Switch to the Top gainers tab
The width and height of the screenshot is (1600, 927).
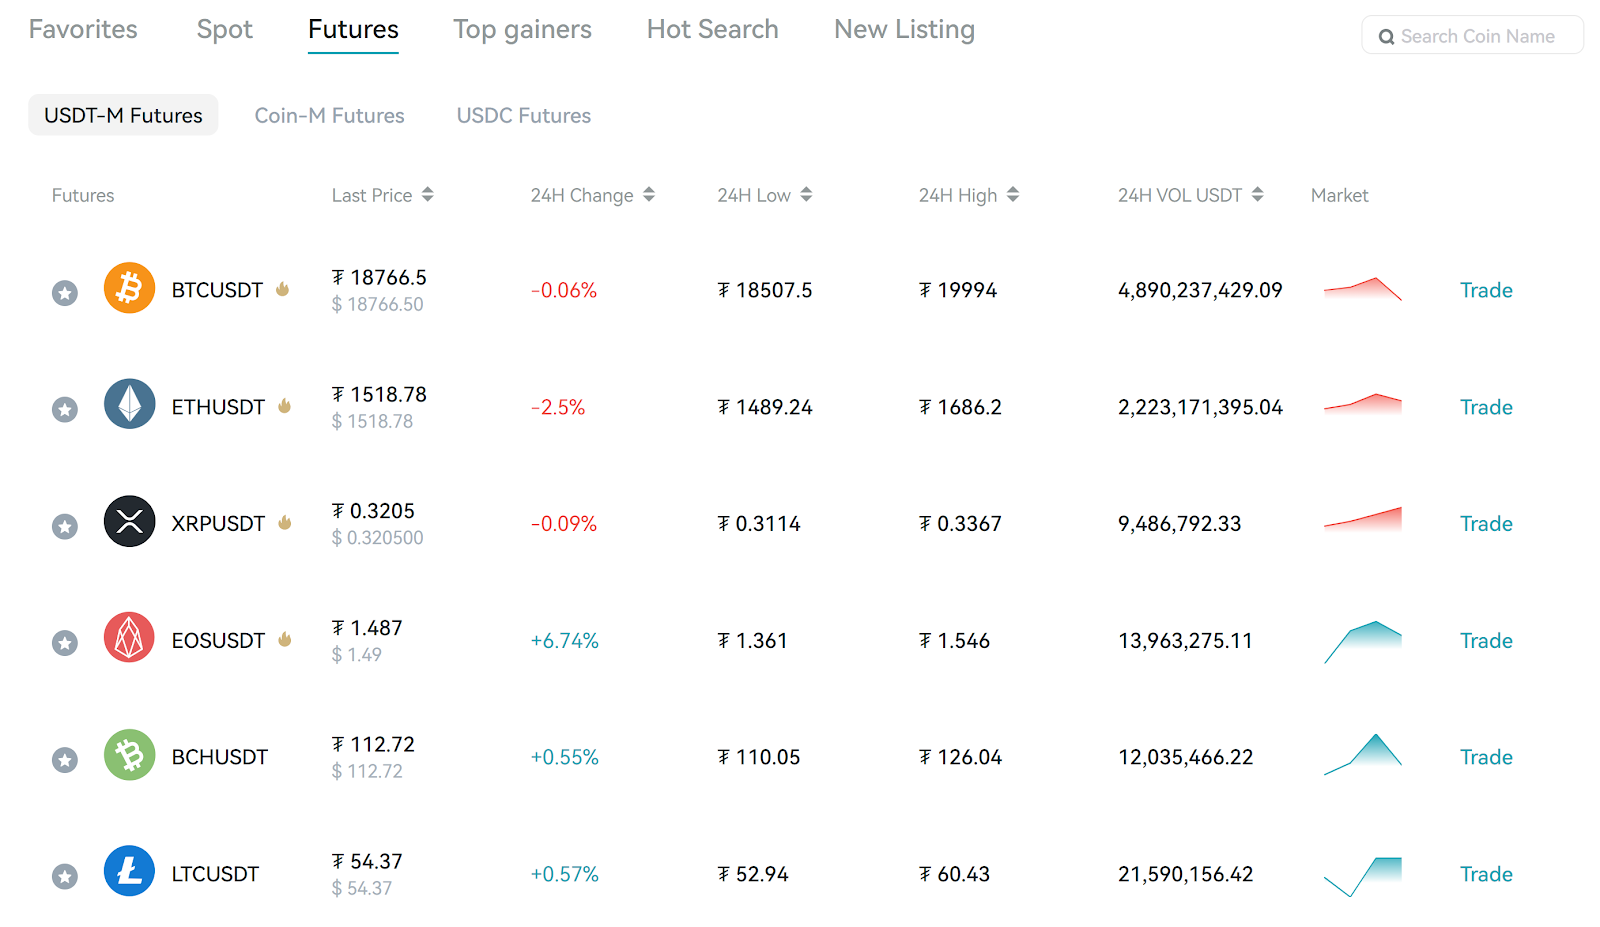522,30
